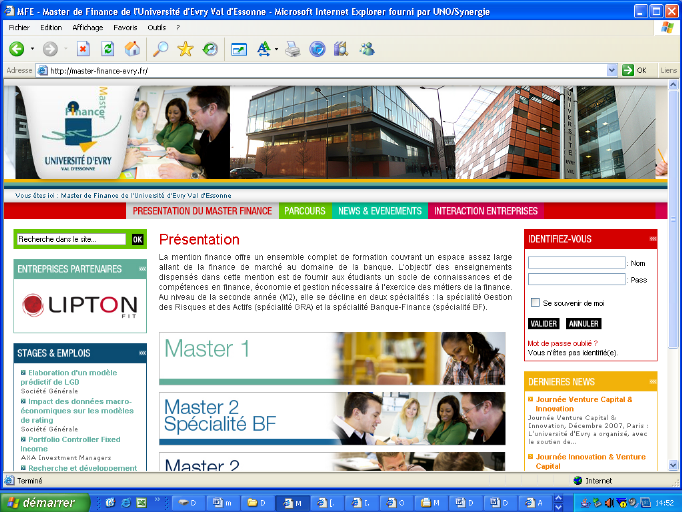Open text size dropdown arrow
This screenshot has width=682, height=512.
(x=276, y=49)
